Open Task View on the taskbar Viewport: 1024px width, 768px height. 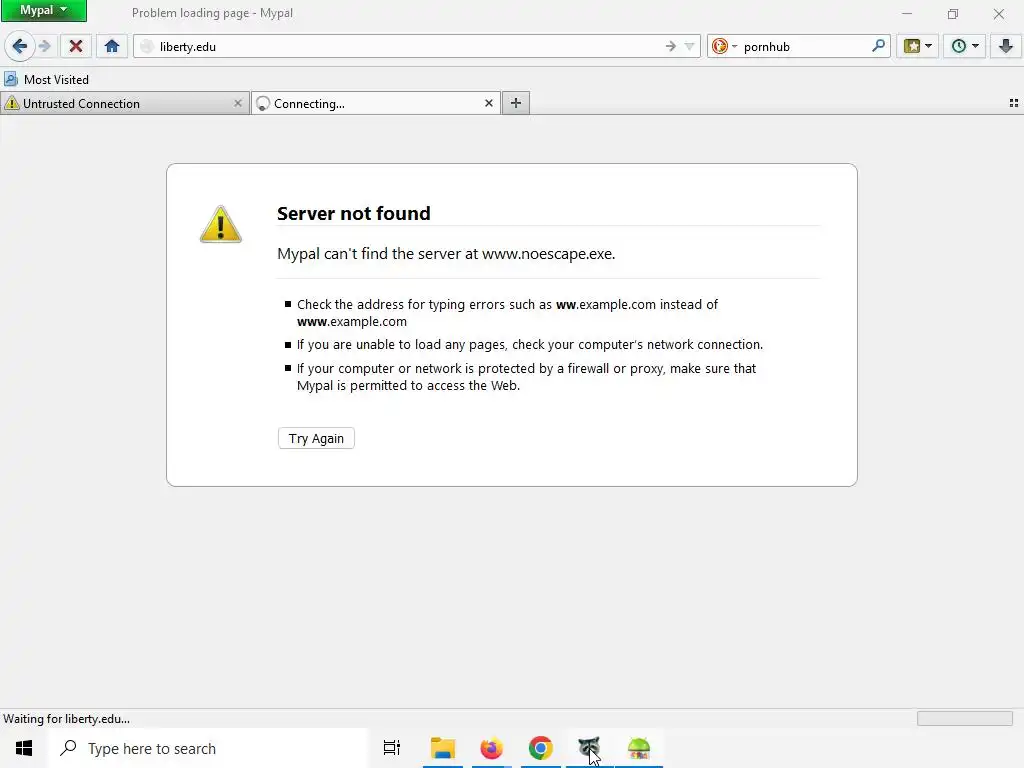coord(392,748)
